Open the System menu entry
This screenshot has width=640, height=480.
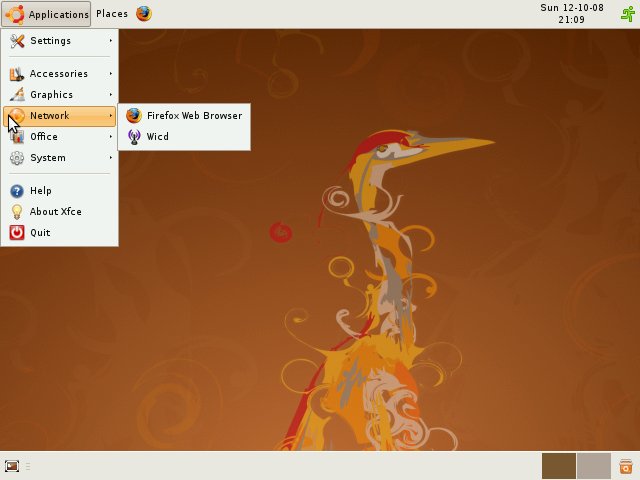60,158
